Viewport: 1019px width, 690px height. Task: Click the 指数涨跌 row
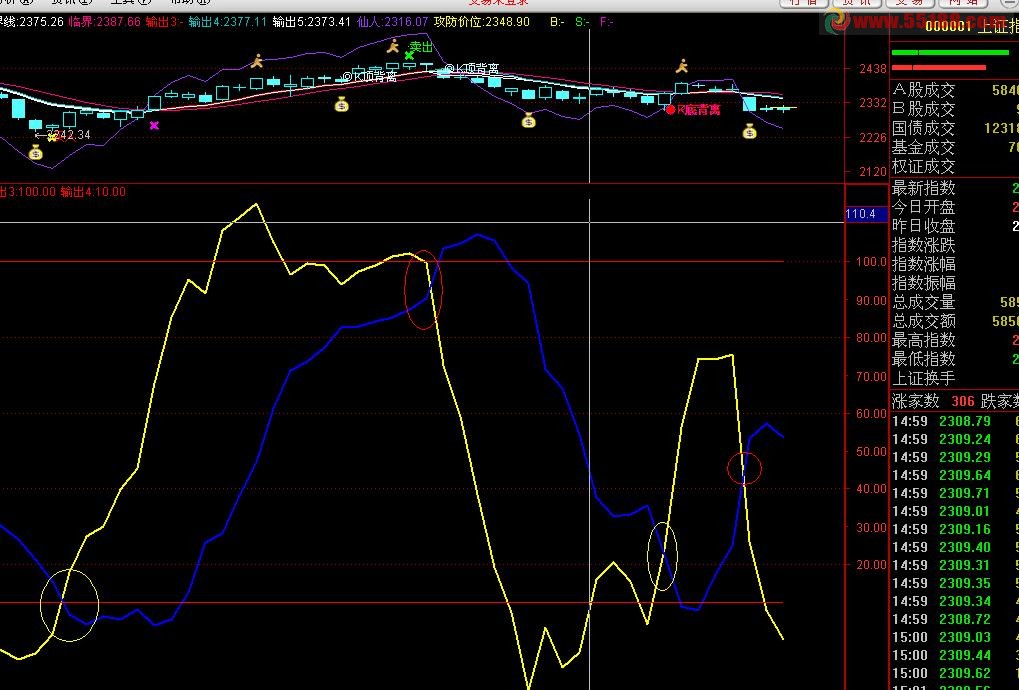pyautogui.click(x=955, y=246)
